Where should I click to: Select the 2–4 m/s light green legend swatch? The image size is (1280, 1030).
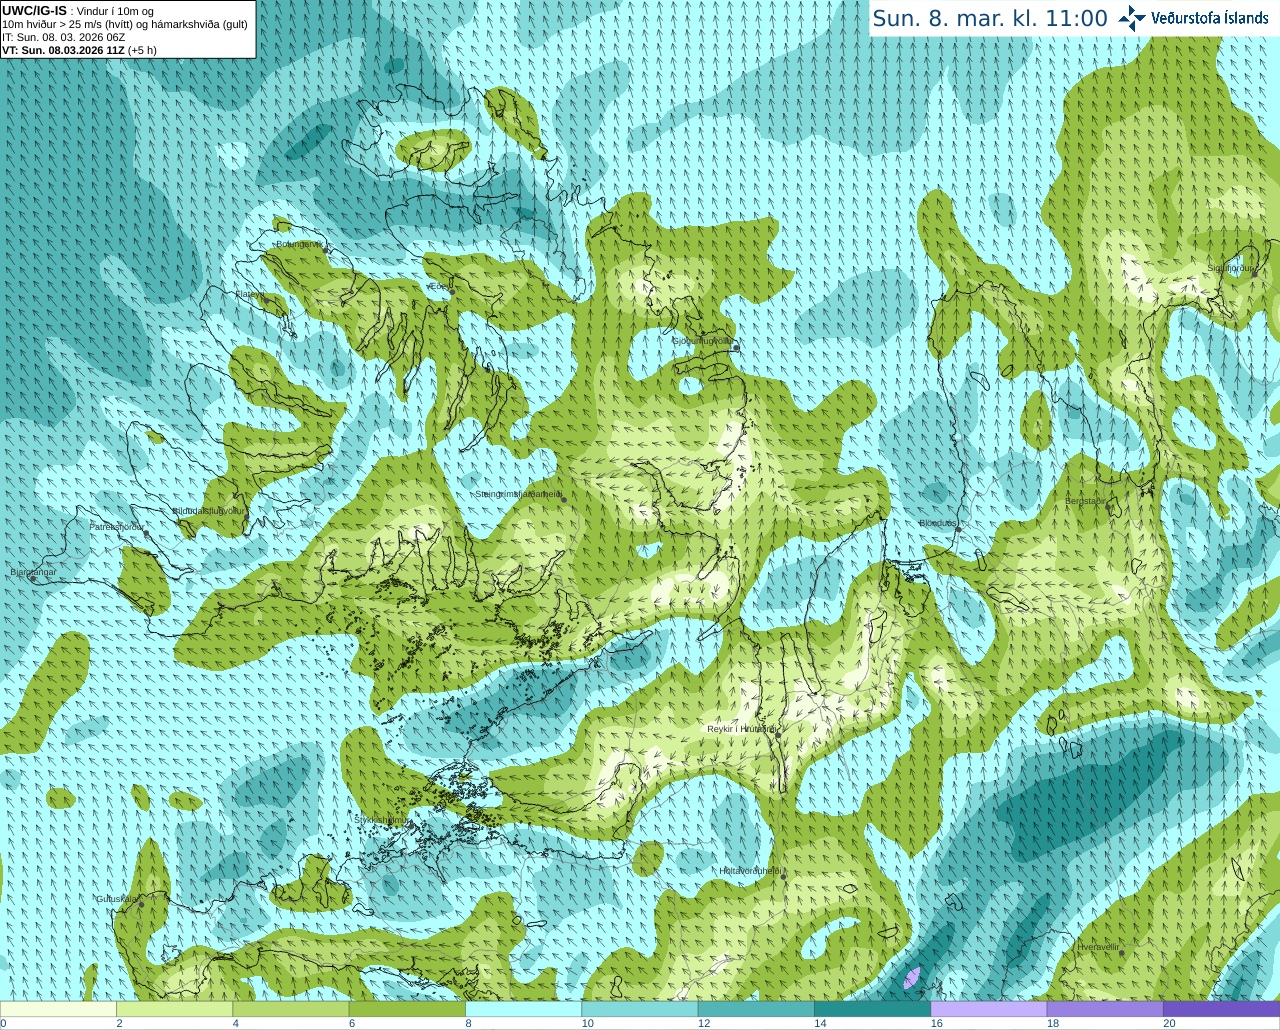pyautogui.click(x=175, y=1009)
